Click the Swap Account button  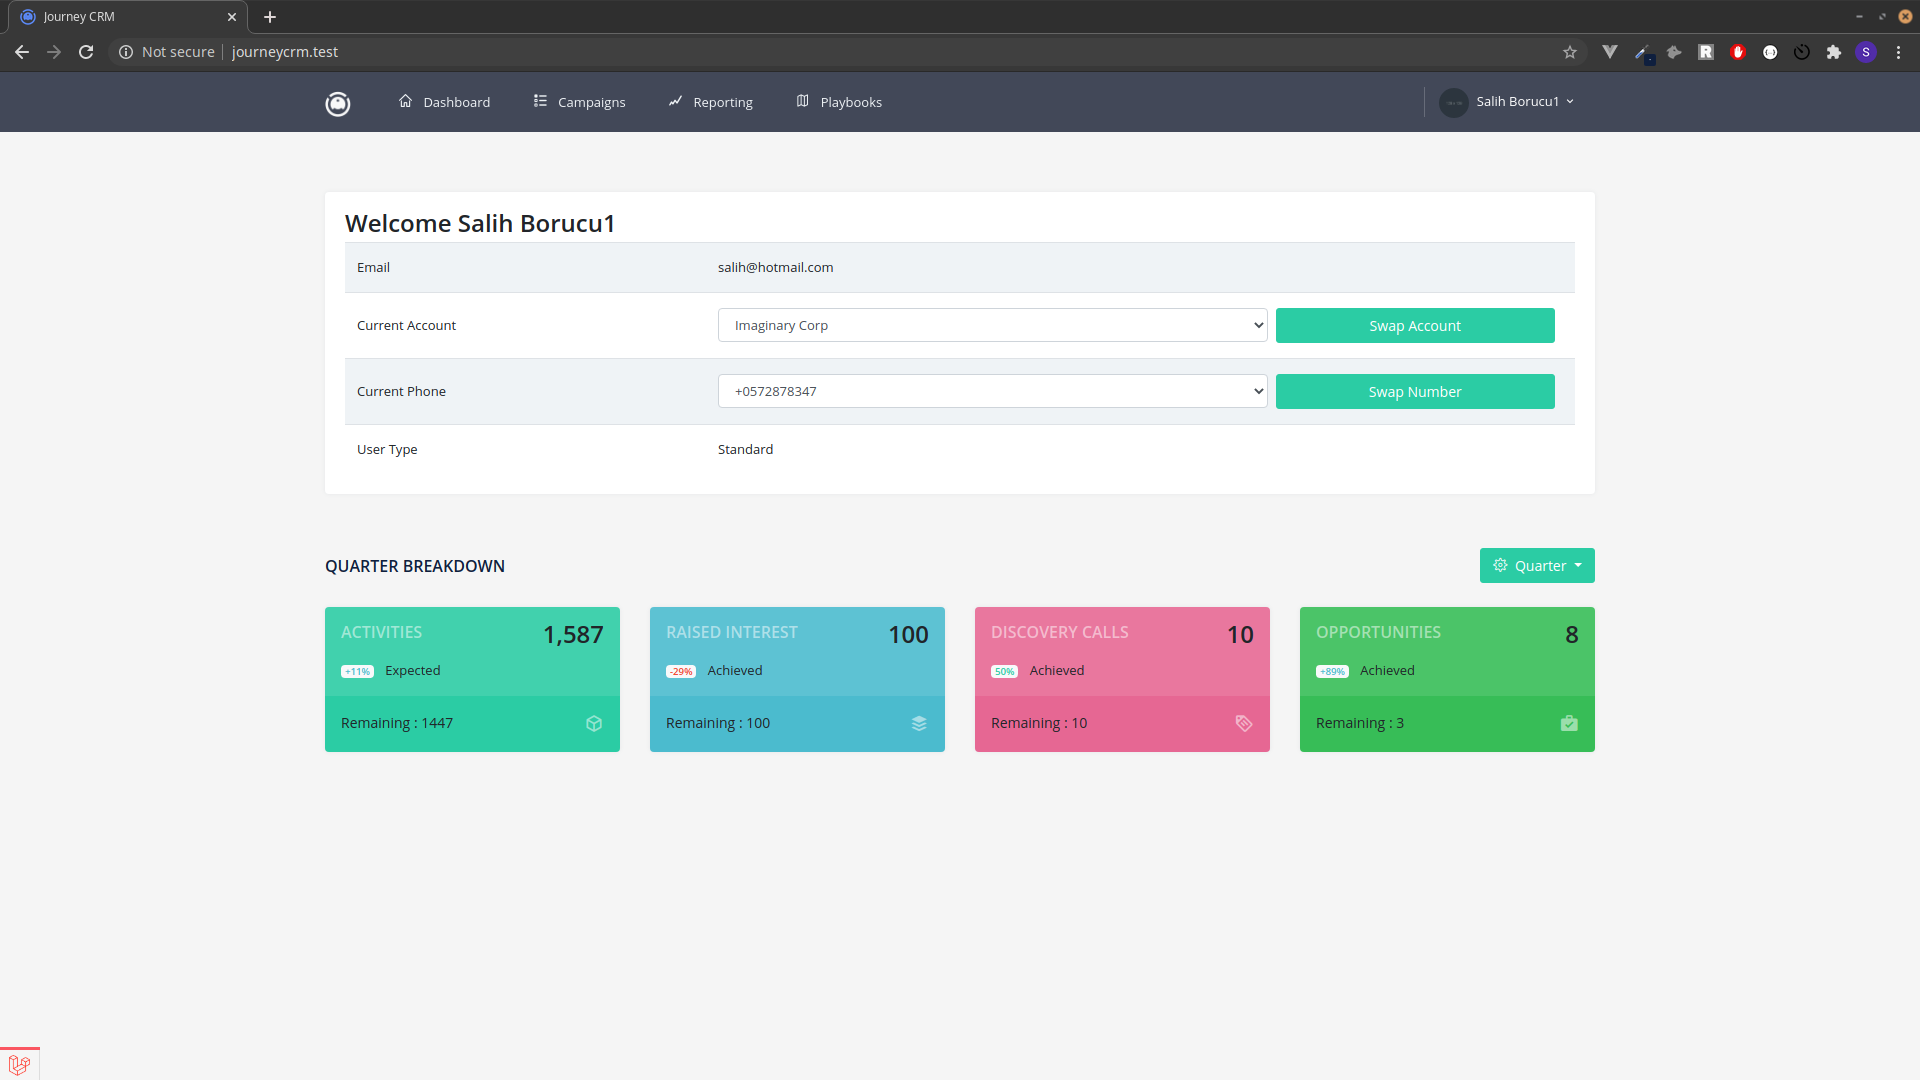(1415, 325)
